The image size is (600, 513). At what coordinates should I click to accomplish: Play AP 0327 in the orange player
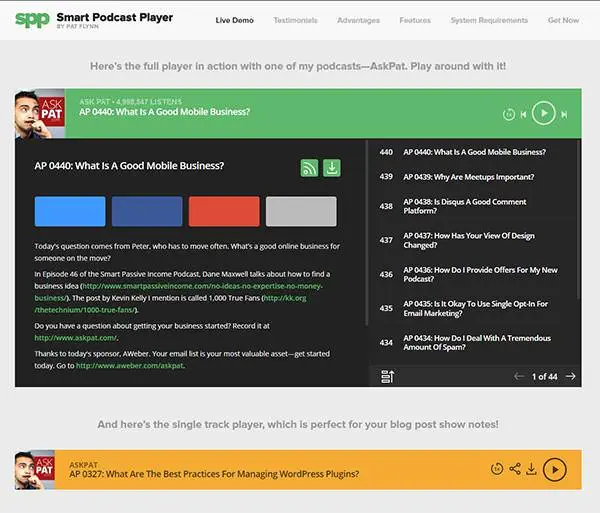pos(554,469)
